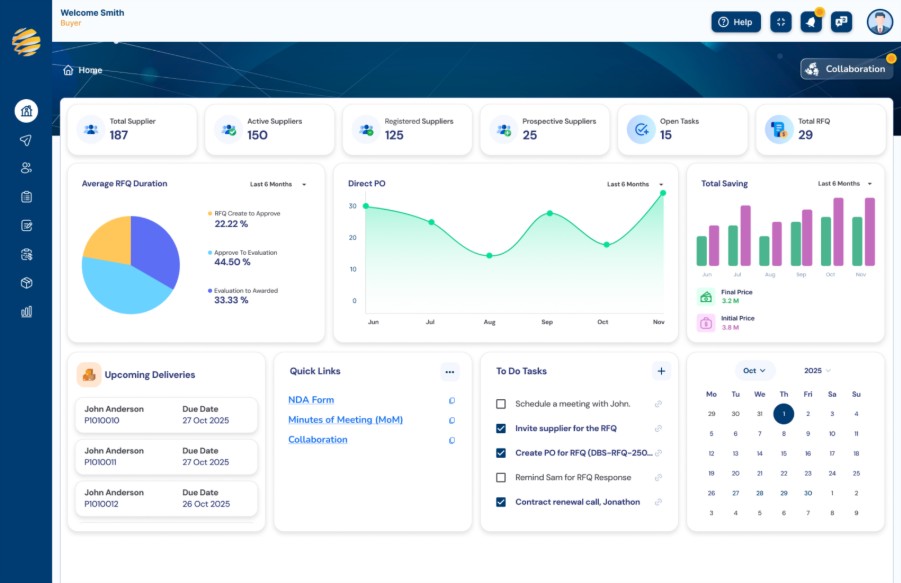Image resolution: width=901 pixels, height=583 pixels.
Task: Open the notifications bell icon
Action: tap(811, 22)
